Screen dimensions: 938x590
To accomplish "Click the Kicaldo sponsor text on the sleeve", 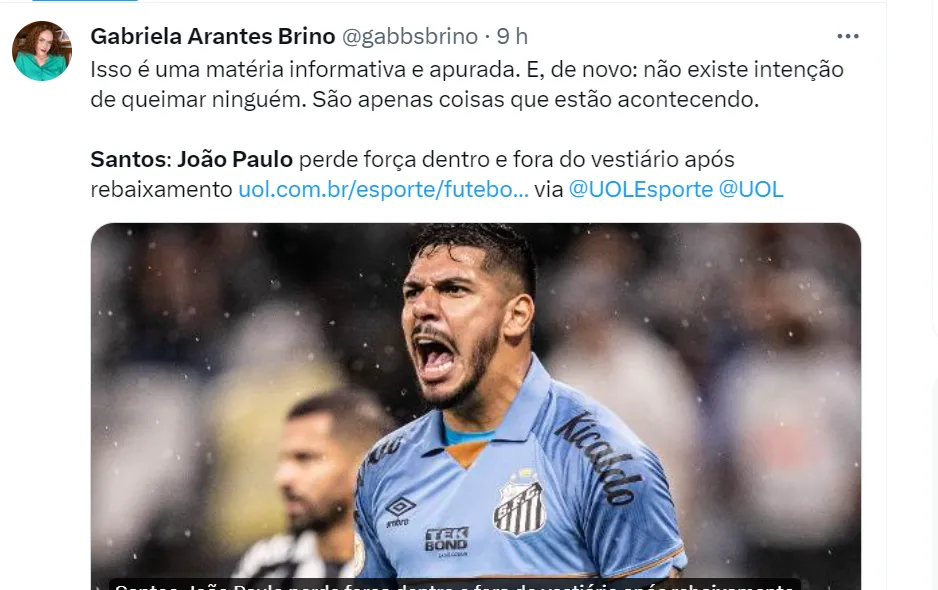I will click(598, 458).
